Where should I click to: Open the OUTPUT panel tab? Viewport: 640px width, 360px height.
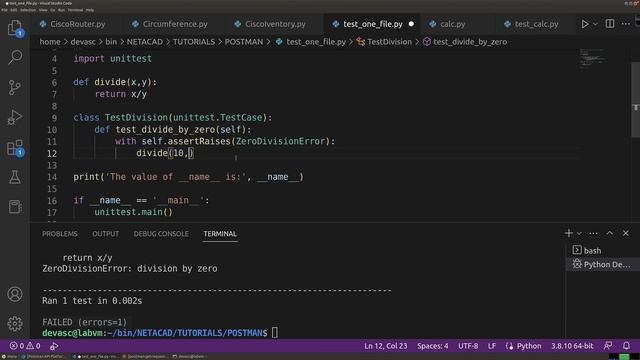[x=105, y=234]
